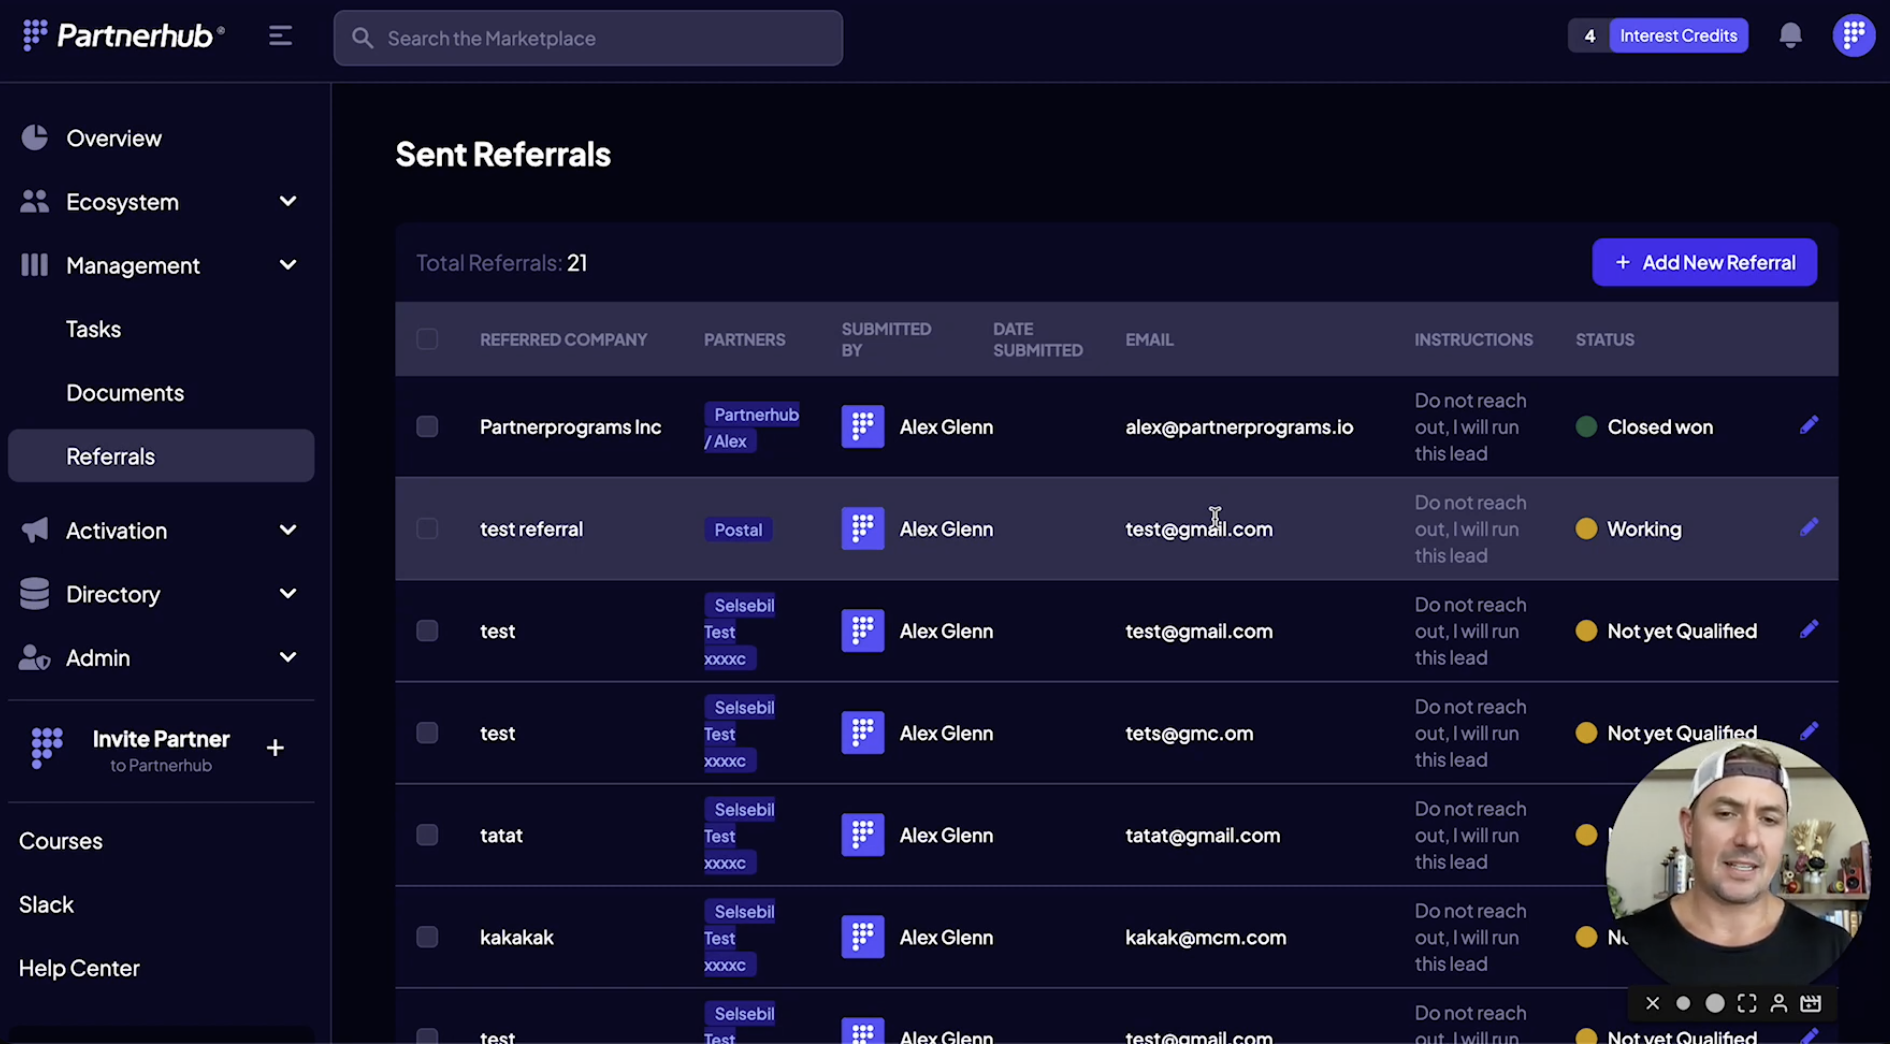Select Referrals in the sidebar
1890x1044 pixels.
161,456
